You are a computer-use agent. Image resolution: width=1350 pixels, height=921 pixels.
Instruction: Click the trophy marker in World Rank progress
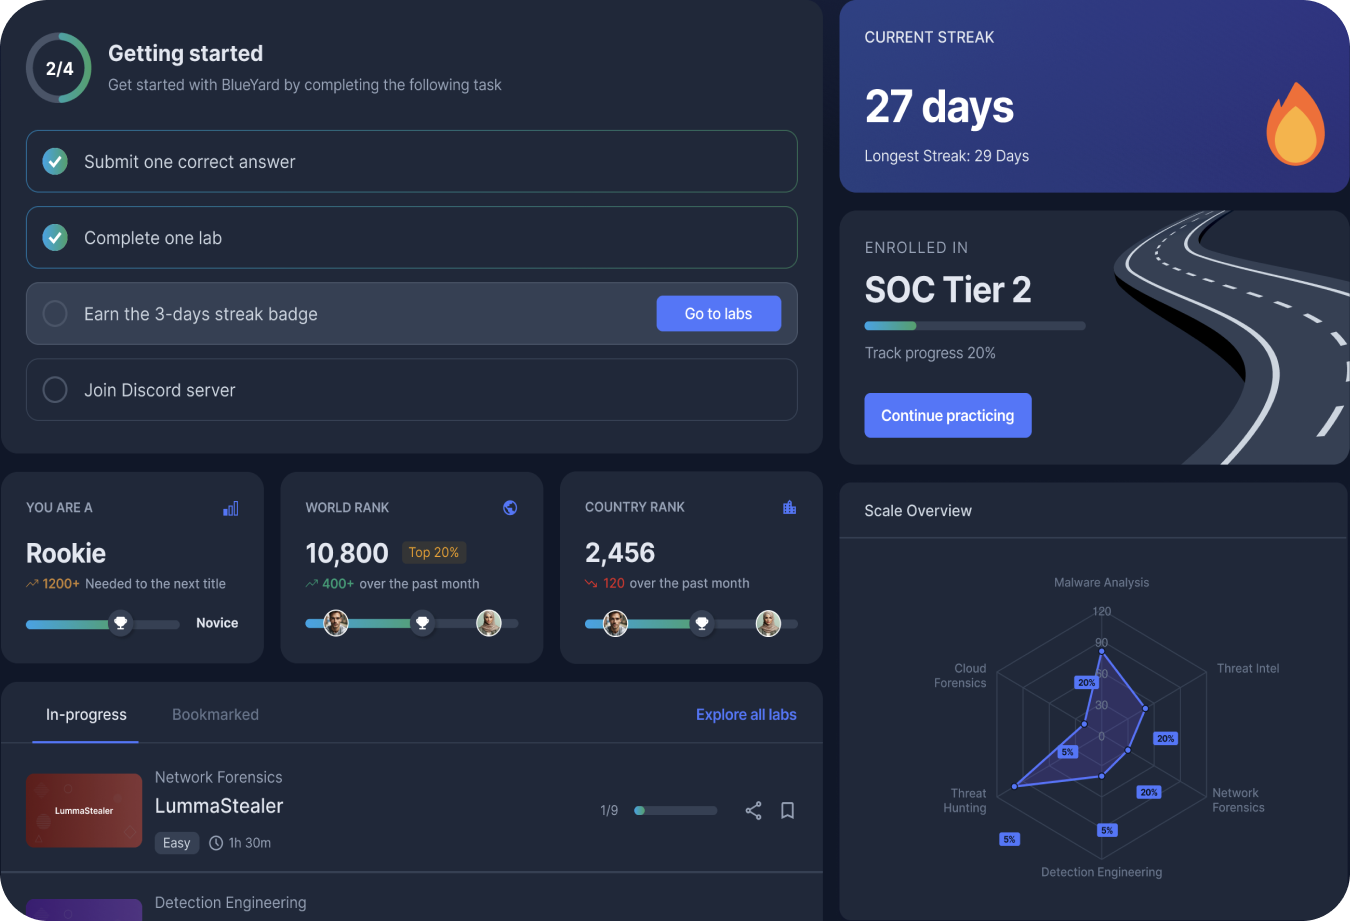tap(422, 624)
